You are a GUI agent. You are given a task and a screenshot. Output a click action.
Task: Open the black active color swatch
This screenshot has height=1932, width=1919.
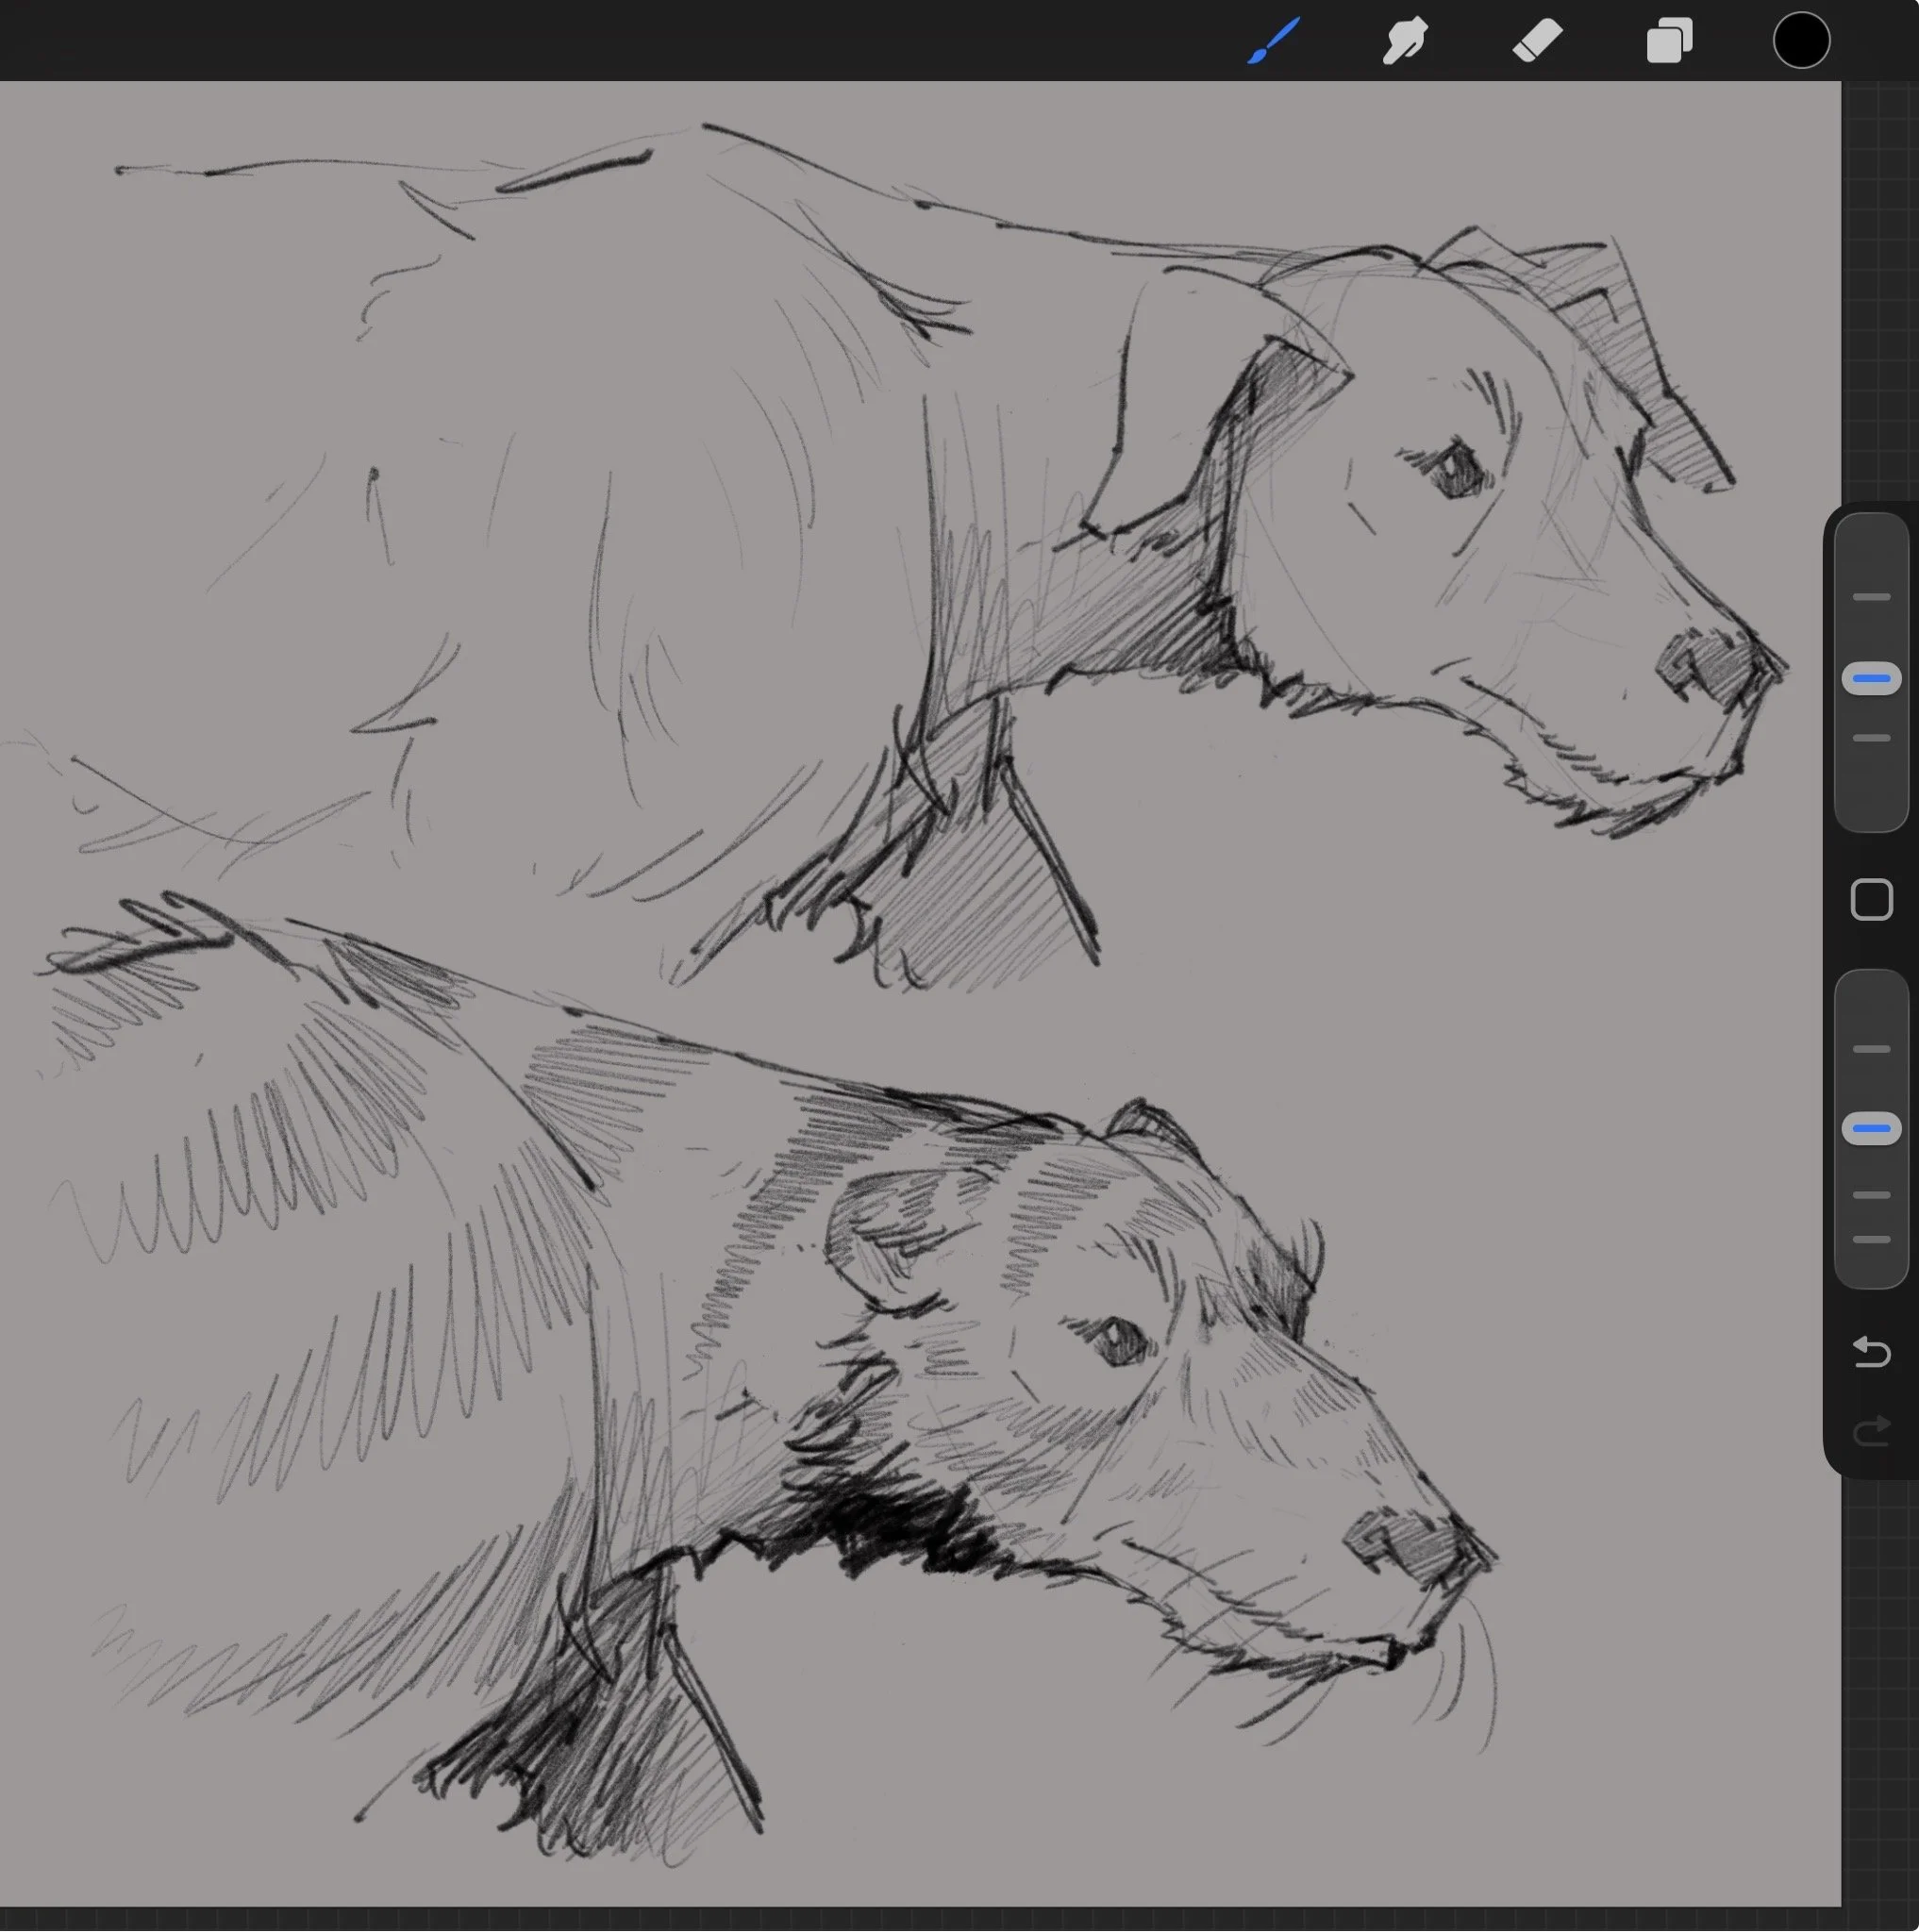(1801, 41)
